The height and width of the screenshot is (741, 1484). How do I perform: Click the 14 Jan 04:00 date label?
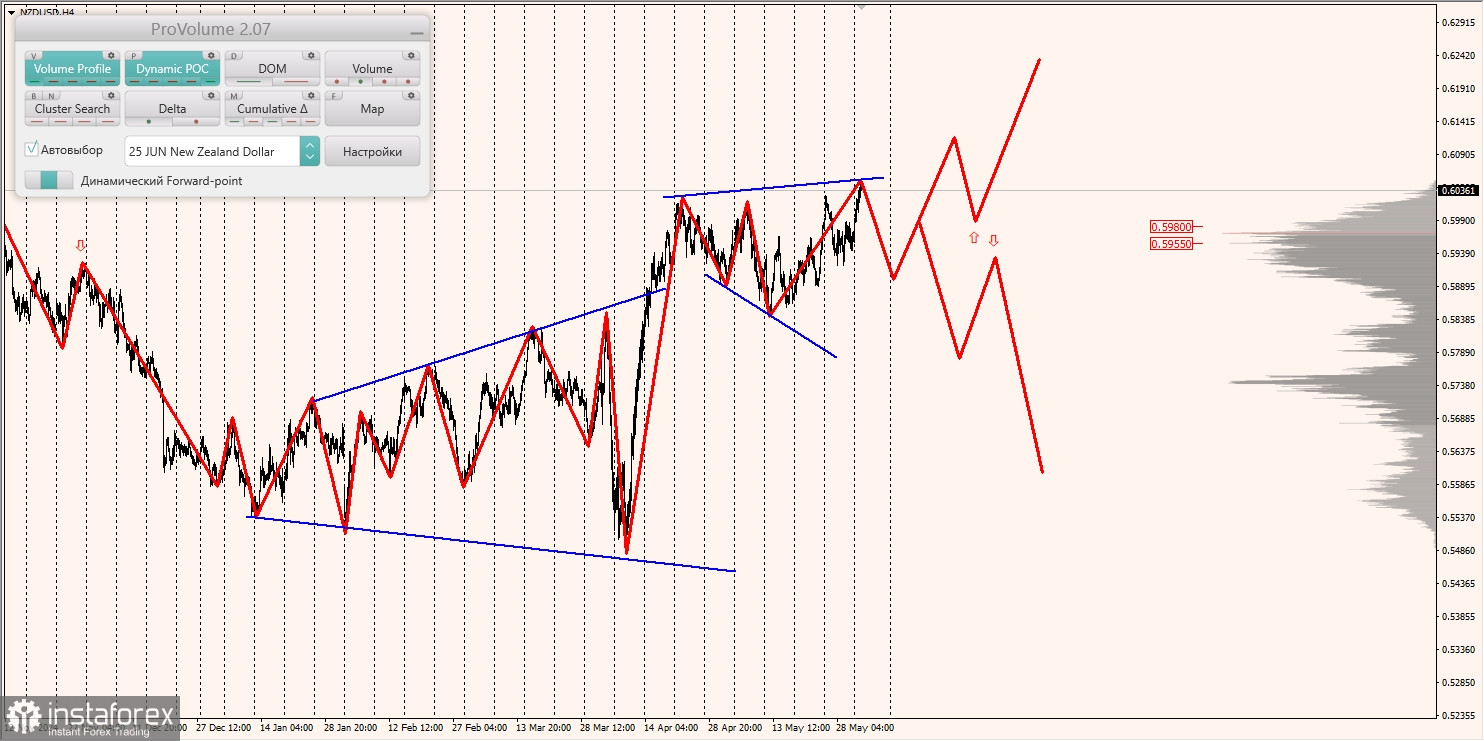pyautogui.click(x=285, y=728)
